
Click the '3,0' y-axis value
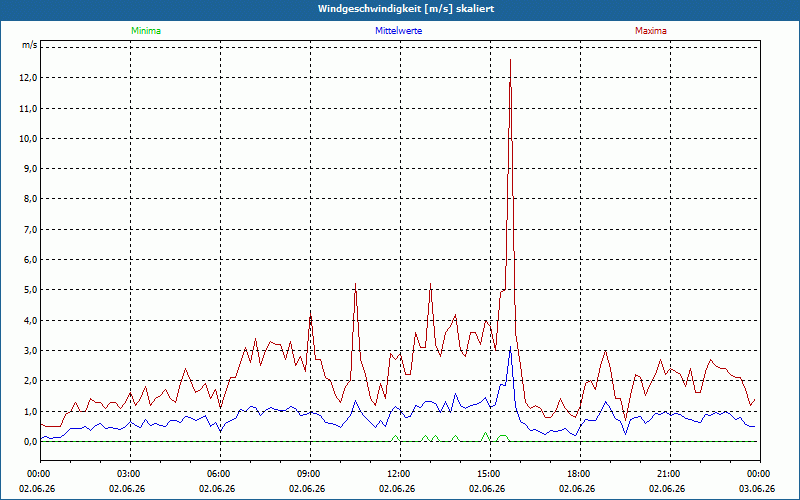pyautogui.click(x=31, y=351)
